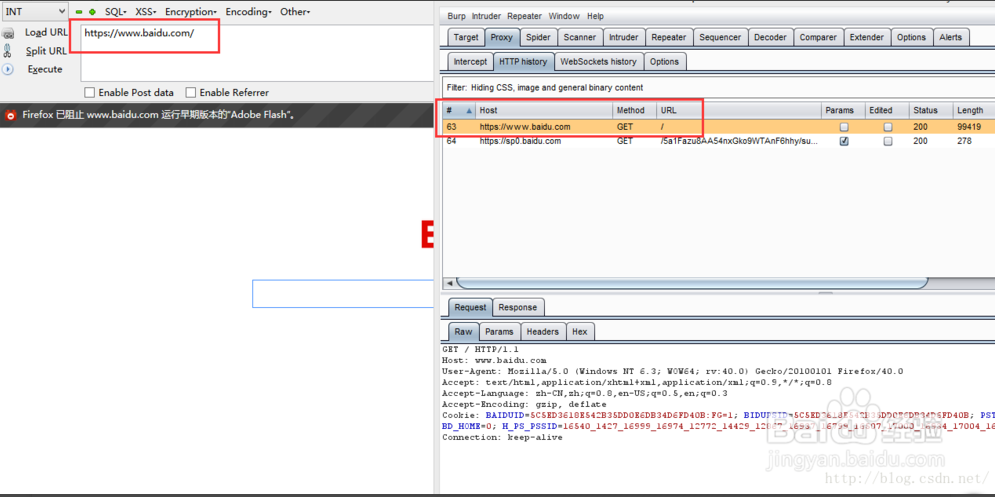Click the Baidu search input box

coord(343,293)
